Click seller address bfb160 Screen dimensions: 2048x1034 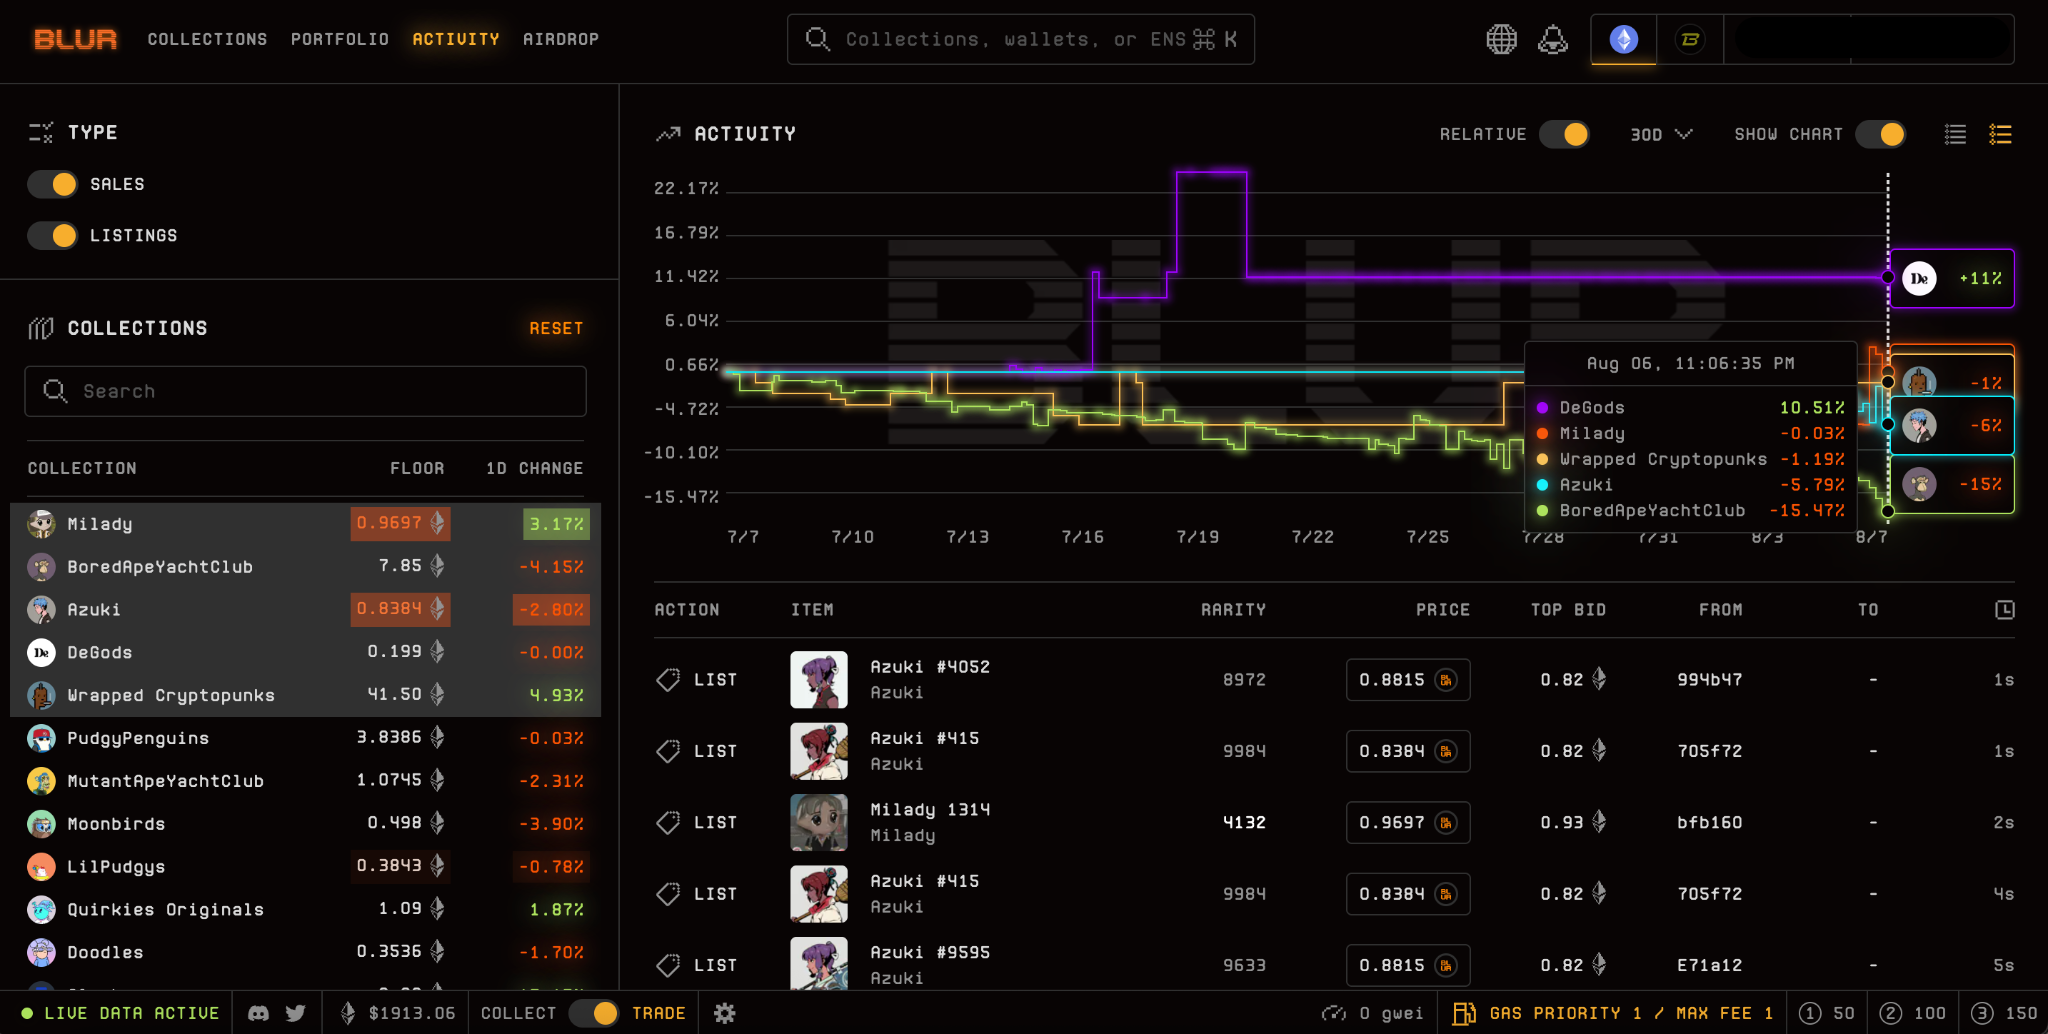click(x=1710, y=823)
